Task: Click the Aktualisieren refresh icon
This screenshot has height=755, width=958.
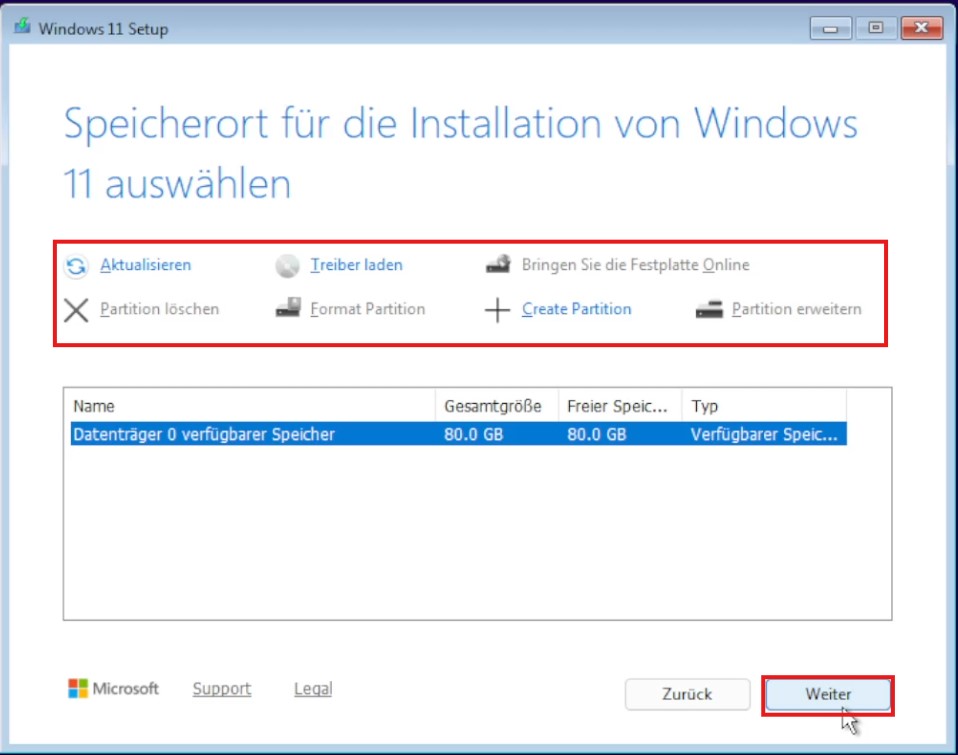Action: (76, 266)
